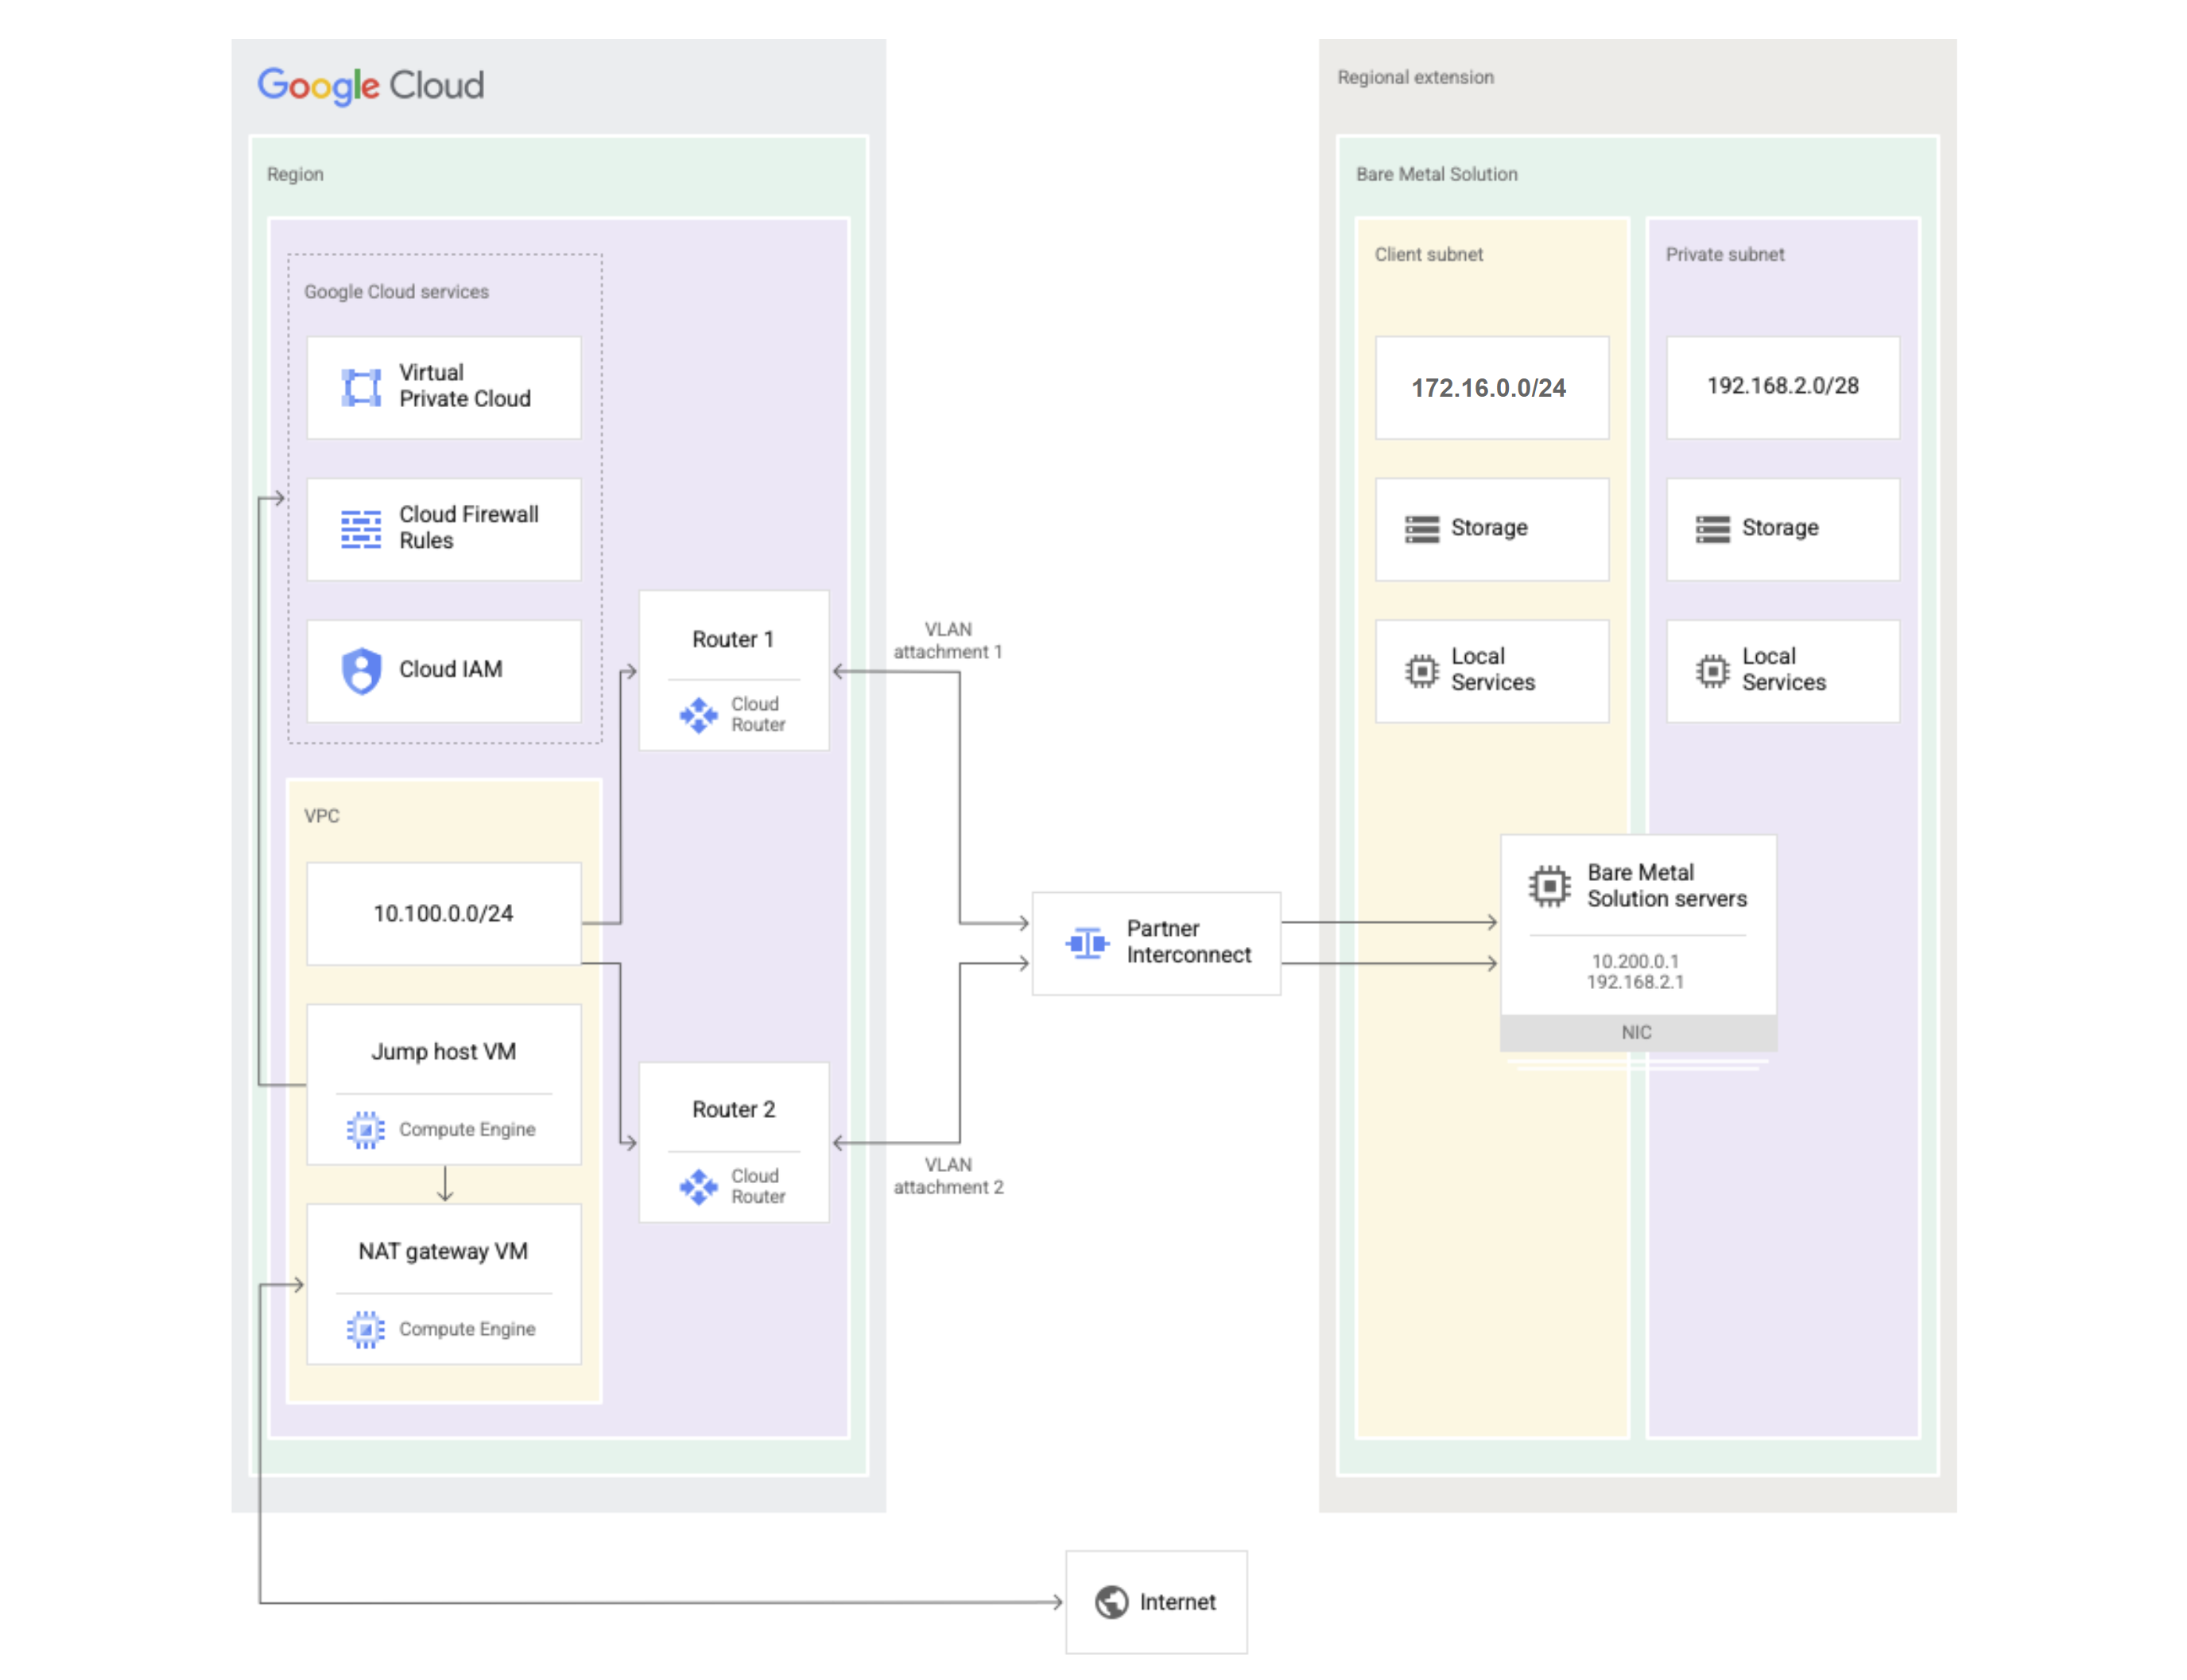
Task: Click the Partner Interconnect icon
Action: click(1087, 942)
